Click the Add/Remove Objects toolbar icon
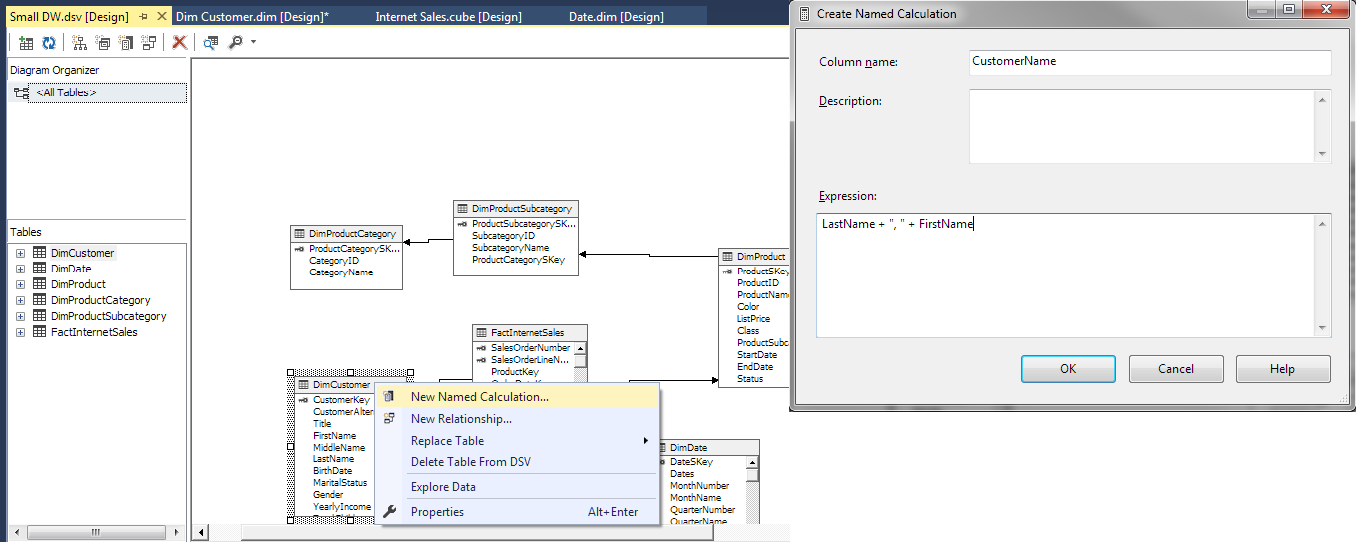This screenshot has height=542, width=1356. (x=26, y=43)
